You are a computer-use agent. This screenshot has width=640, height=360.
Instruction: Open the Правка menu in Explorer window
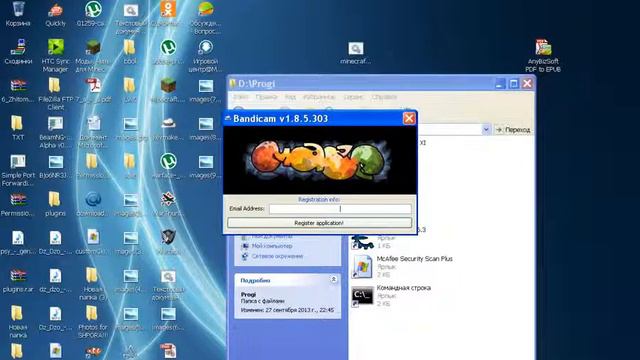[x=266, y=97]
